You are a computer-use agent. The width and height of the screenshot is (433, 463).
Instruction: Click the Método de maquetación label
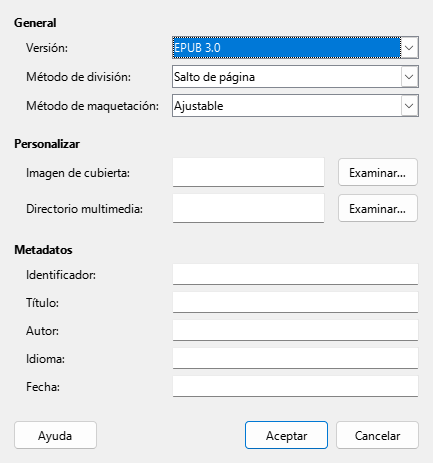coord(93,106)
